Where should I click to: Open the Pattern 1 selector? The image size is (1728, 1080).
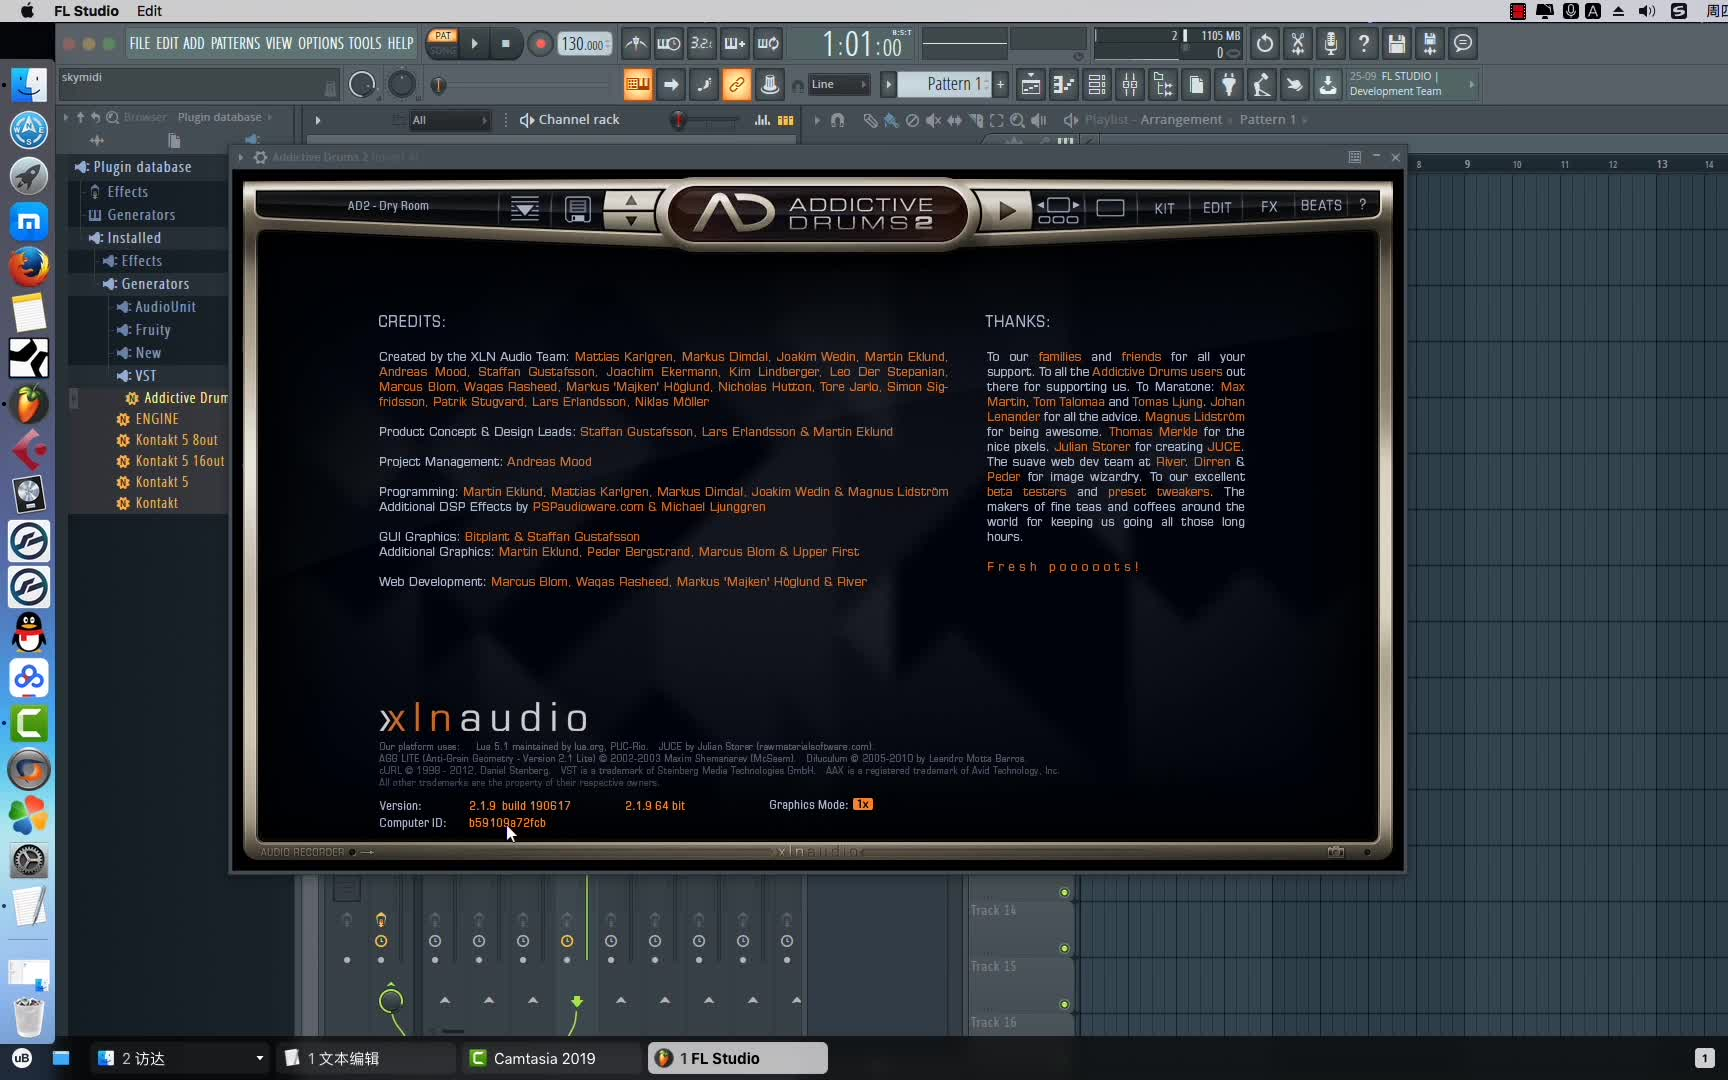[x=944, y=85]
